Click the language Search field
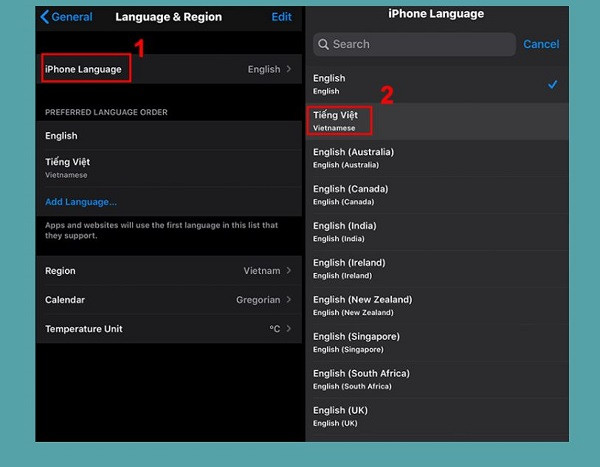The image size is (600, 467). point(414,44)
